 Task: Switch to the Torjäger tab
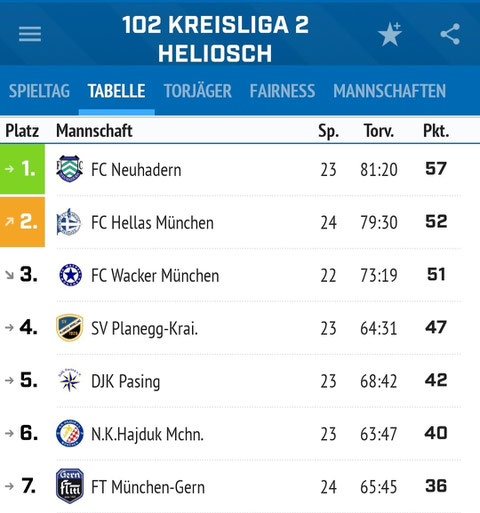(x=197, y=91)
